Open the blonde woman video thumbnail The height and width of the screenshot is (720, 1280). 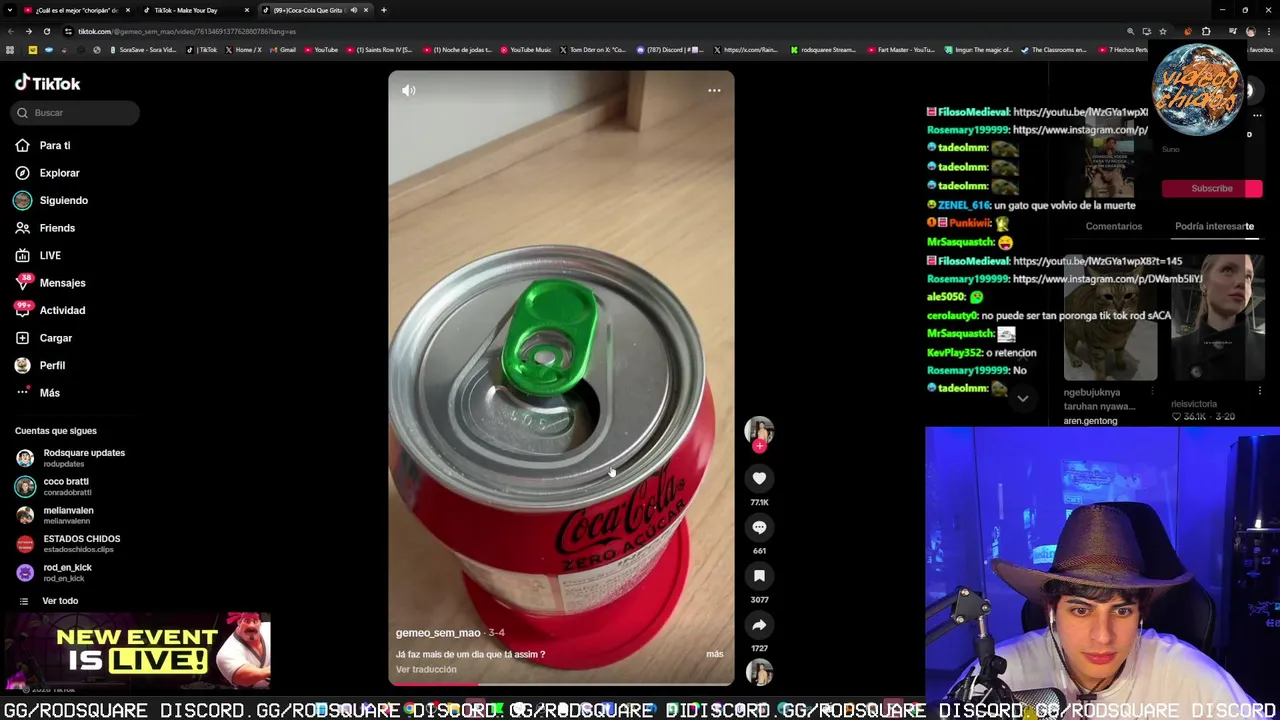(1217, 318)
